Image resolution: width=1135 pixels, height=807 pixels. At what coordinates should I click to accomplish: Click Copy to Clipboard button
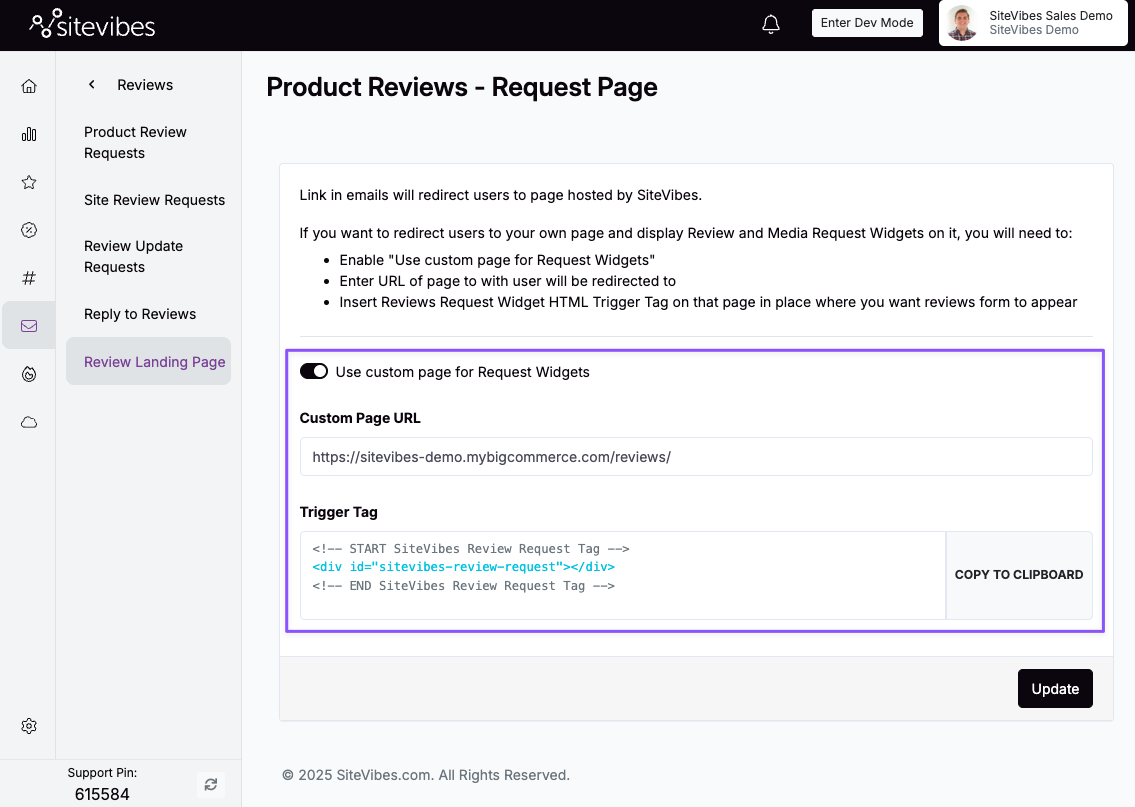pos(1019,575)
